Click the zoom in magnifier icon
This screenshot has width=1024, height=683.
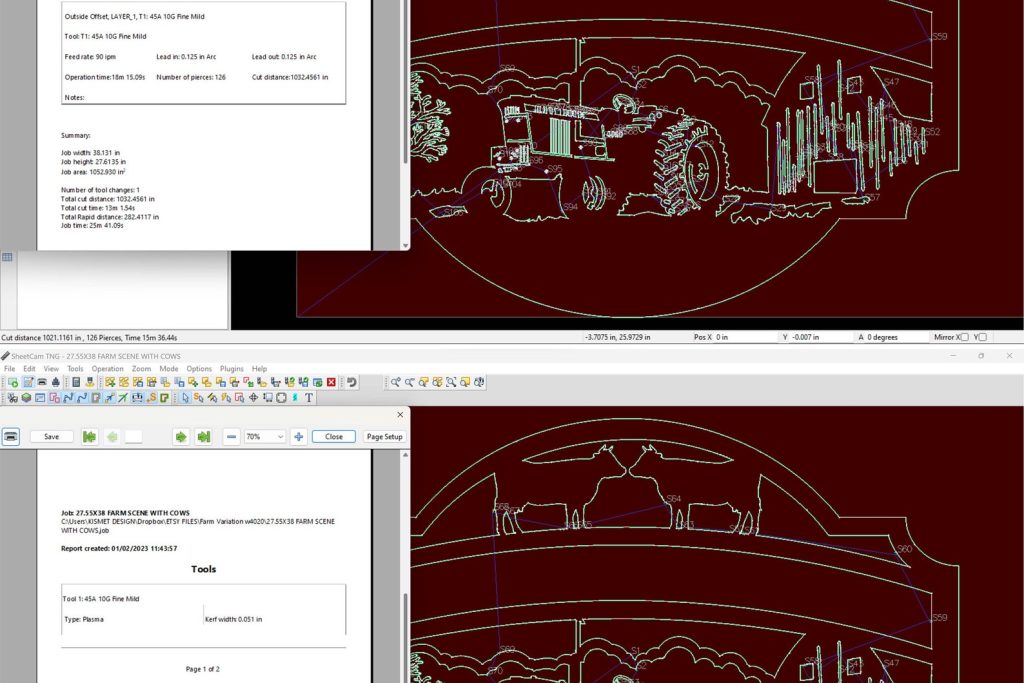pyautogui.click(x=397, y=382)
